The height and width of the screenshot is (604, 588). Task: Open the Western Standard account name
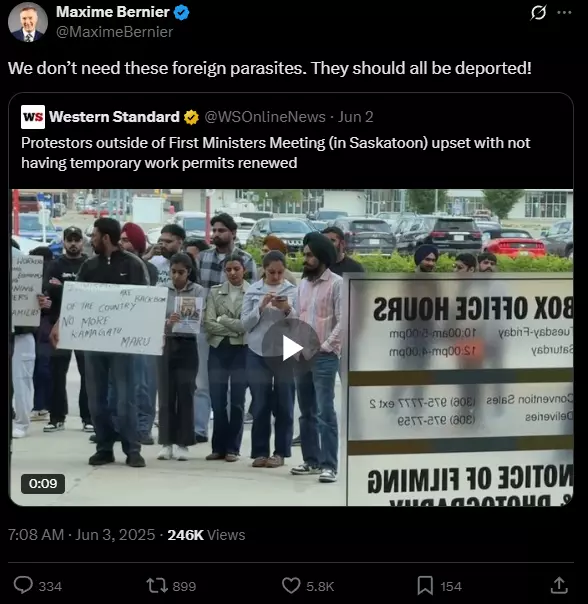tap(114, 117)
